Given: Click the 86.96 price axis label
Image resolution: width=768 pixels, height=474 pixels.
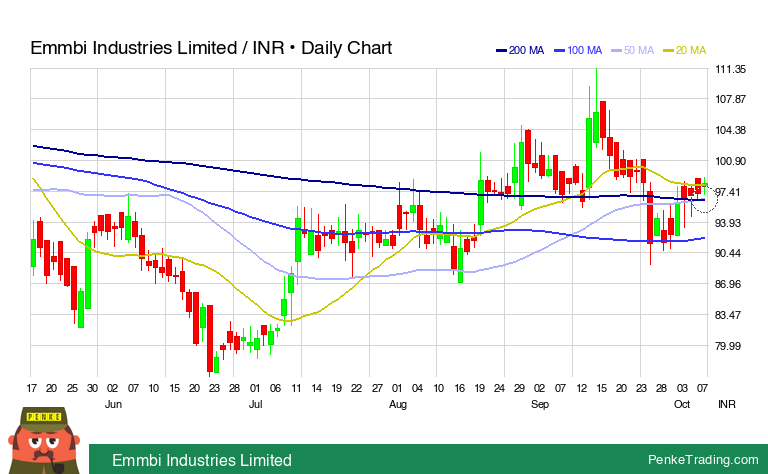Looking at the screenshot, I should [727, 284].
